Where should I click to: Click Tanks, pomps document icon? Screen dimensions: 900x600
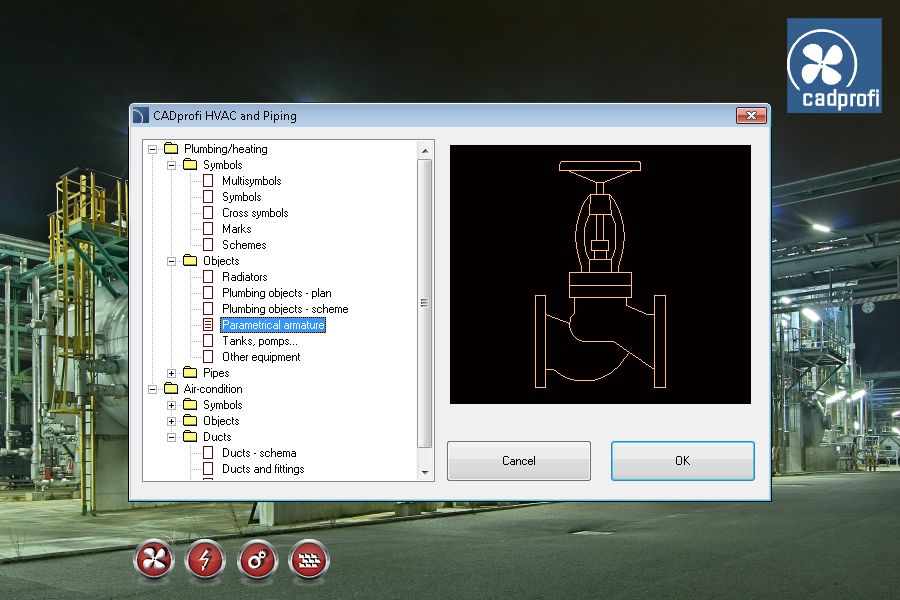208,341
